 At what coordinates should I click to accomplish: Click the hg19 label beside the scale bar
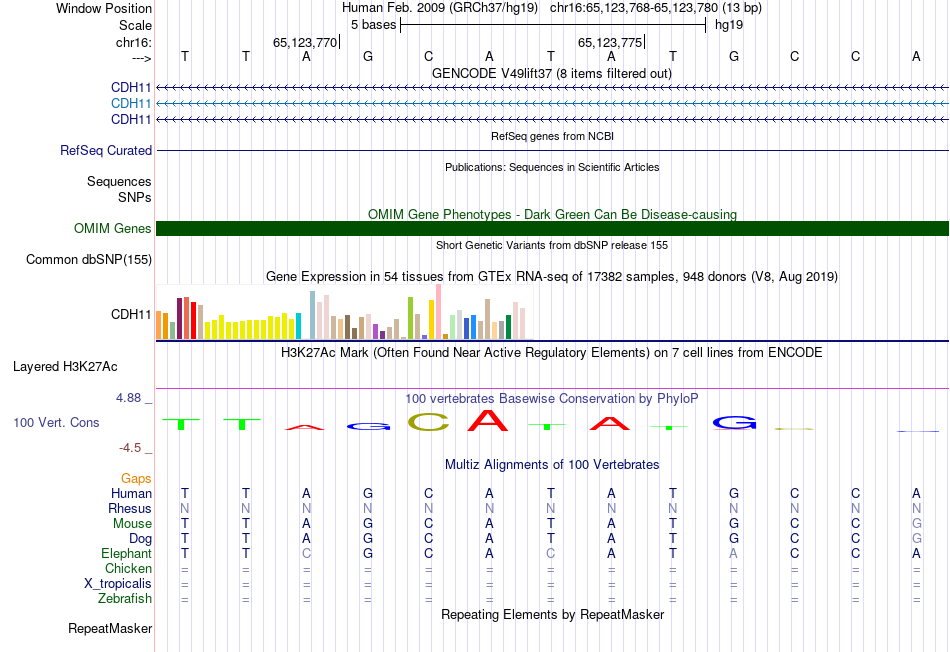729,25
